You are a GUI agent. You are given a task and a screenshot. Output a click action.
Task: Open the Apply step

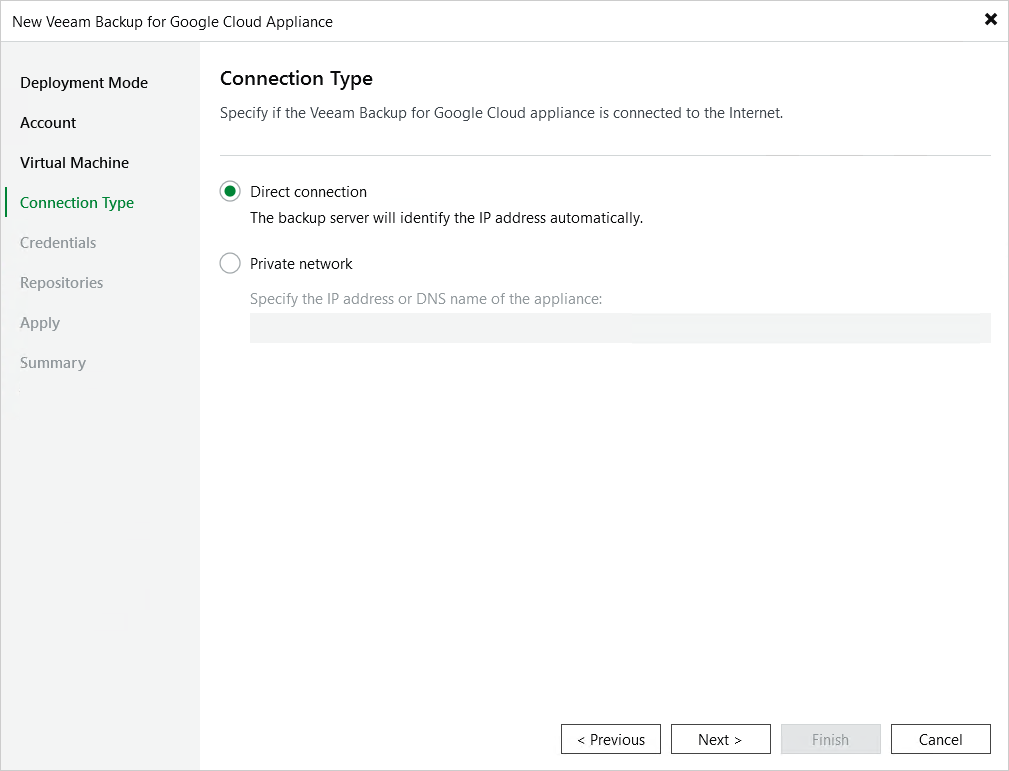click(x=40, y=322)
